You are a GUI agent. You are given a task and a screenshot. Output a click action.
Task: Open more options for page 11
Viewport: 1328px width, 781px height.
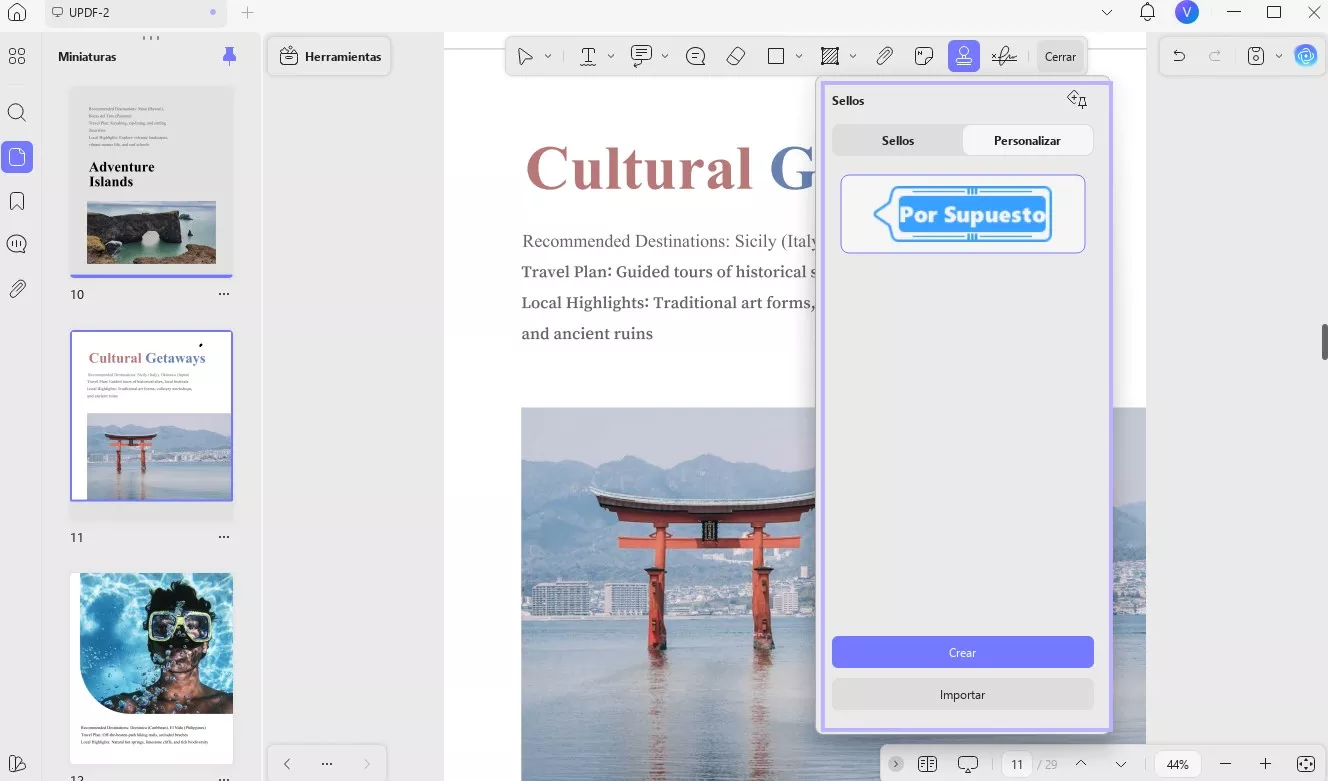pyautogui.click(x=224, y=537)
